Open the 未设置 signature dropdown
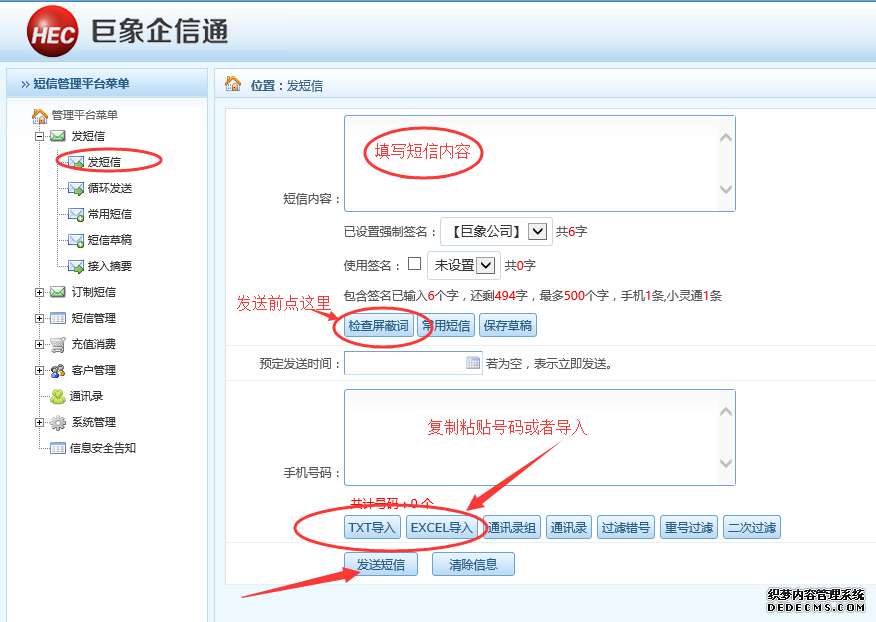This screenshot has width=876, height=622. click(486, 265)
